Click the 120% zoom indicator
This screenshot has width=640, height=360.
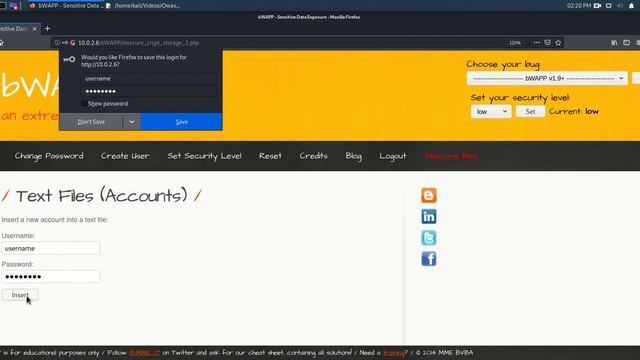tap(515, 42)
